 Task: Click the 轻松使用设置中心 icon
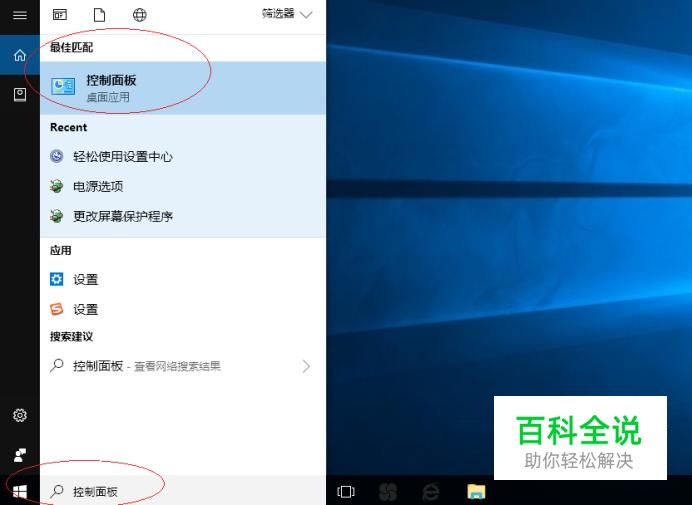point(56,156)
